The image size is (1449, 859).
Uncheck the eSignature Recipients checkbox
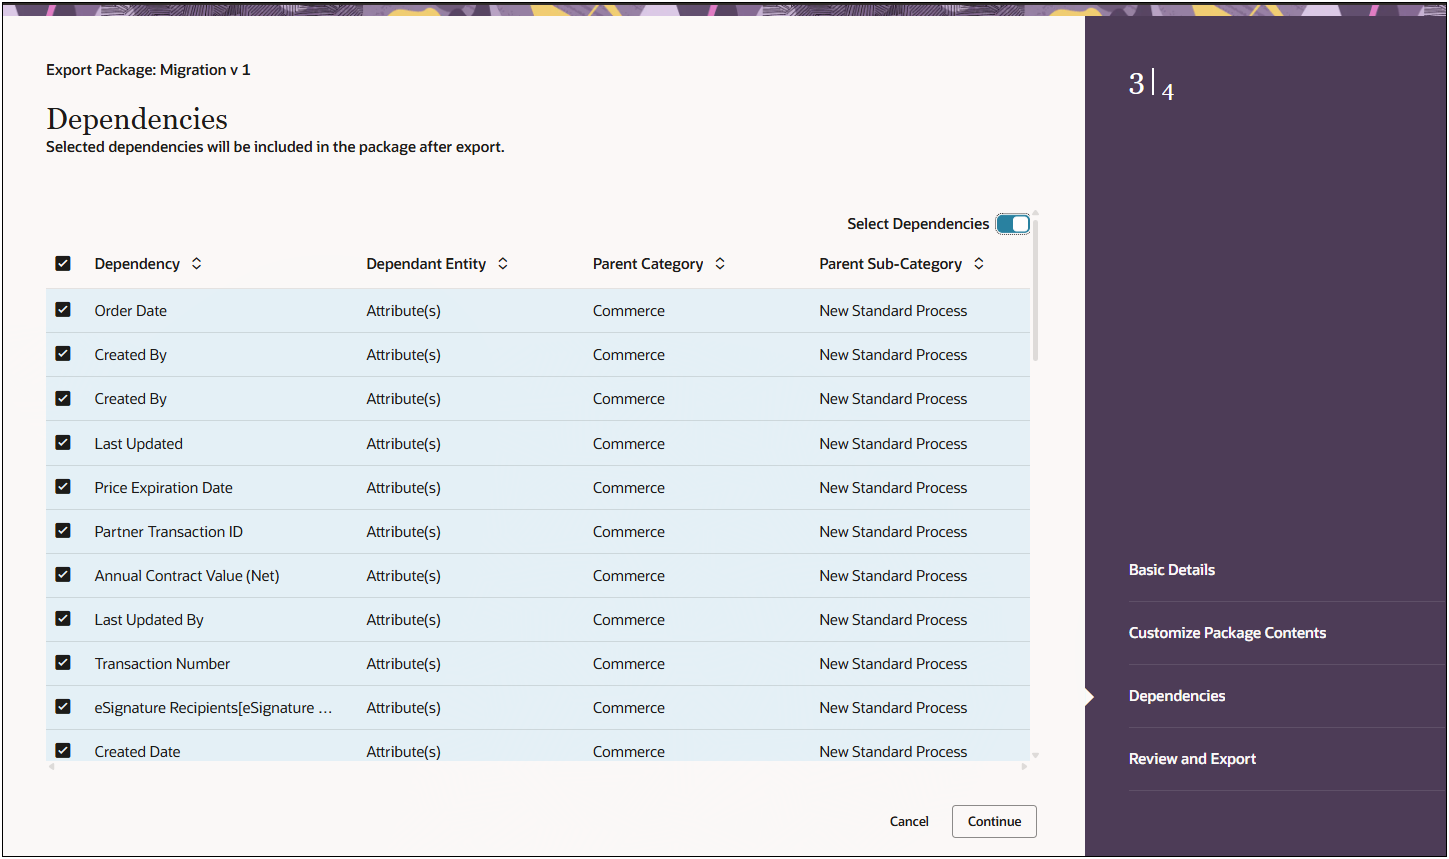pyautogui.click(x=63, y=707)
